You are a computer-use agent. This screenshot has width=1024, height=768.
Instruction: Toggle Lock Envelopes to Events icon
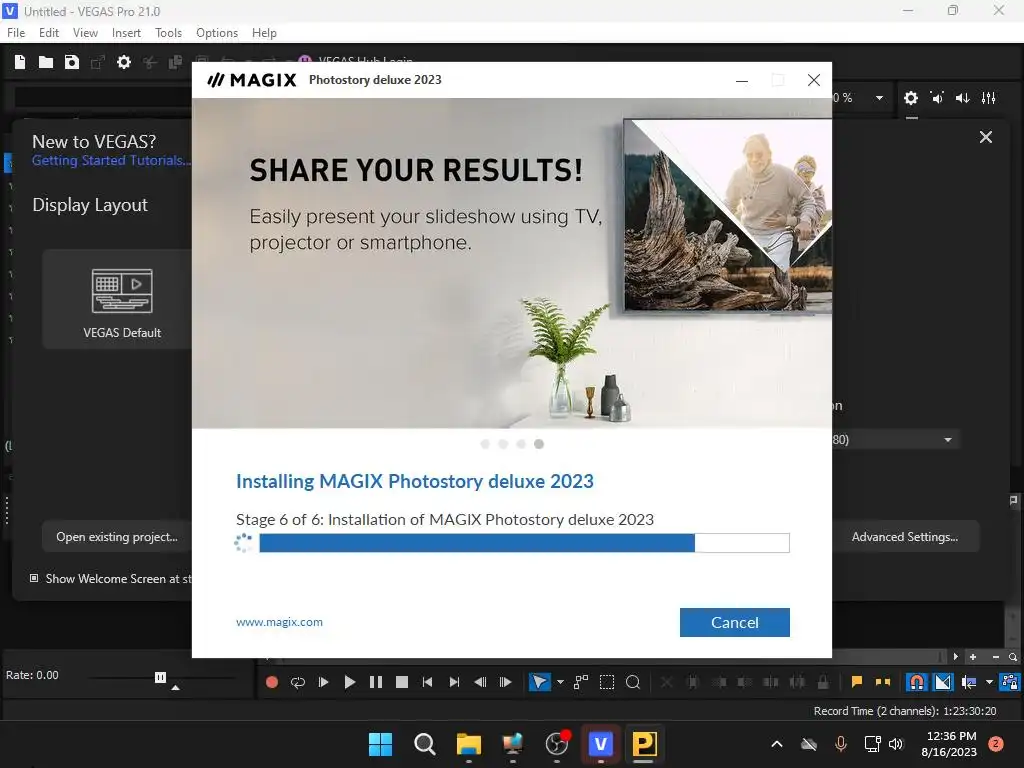[x=1010, y=682]
